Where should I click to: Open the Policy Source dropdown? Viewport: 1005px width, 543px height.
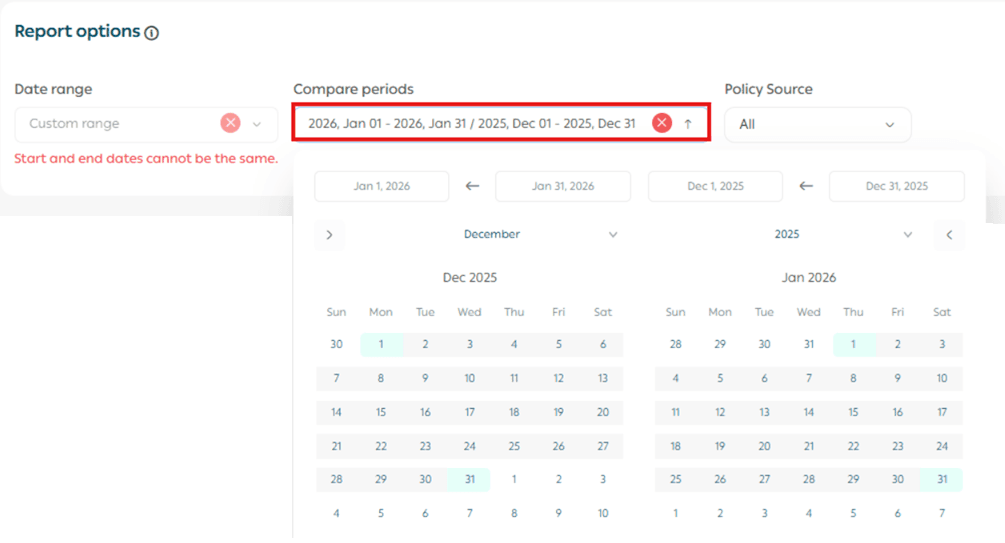tap(817, 125)
